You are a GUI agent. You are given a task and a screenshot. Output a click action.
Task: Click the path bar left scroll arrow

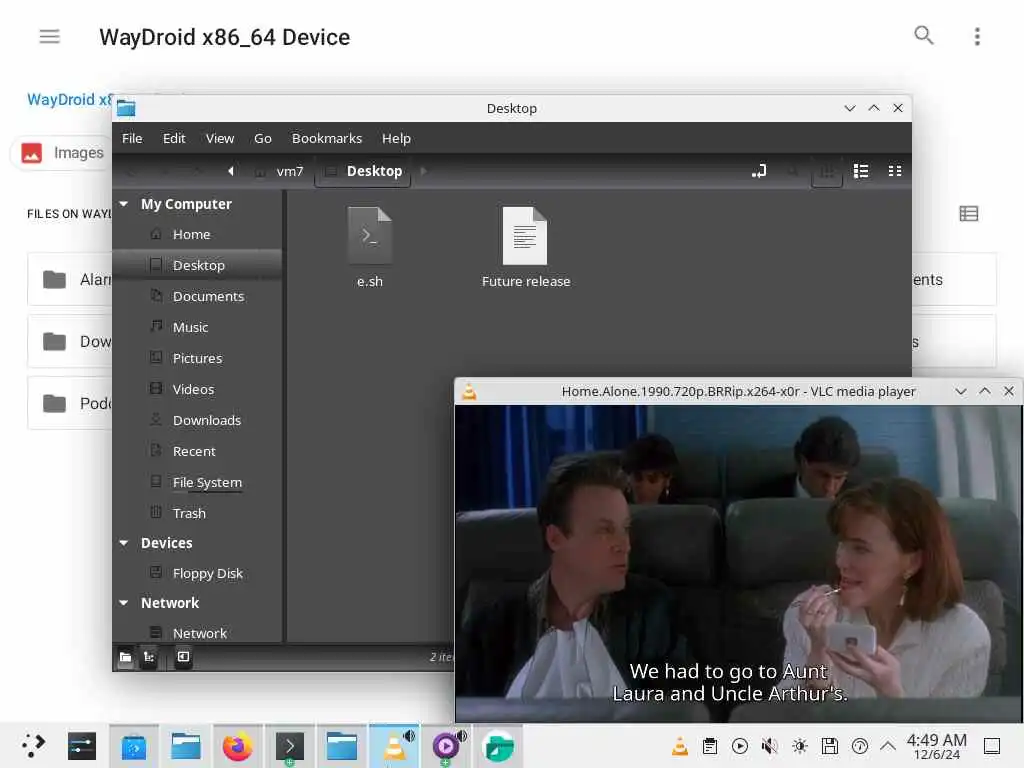point(231,171)
